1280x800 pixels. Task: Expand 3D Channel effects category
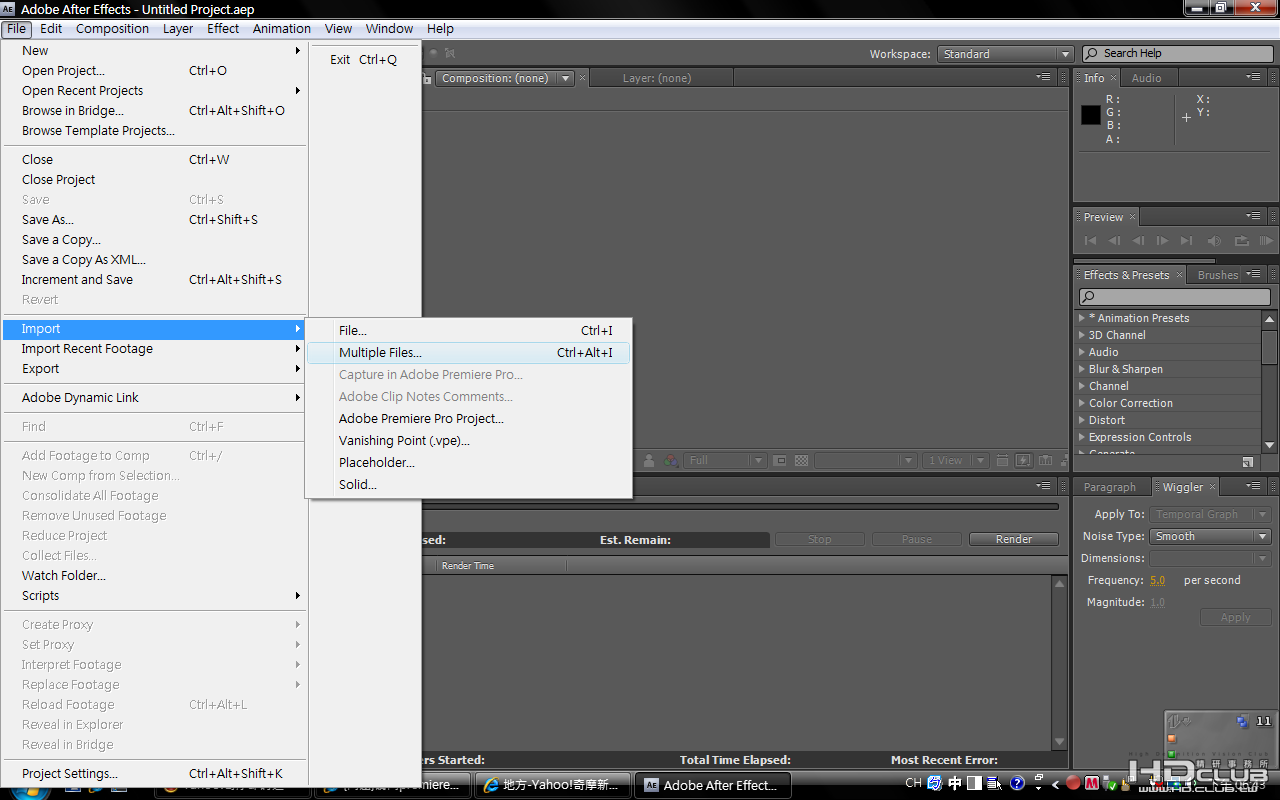(1082, 335)
